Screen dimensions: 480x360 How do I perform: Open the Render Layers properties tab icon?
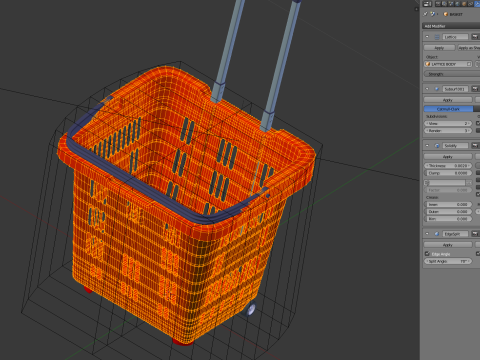point(444,4)
